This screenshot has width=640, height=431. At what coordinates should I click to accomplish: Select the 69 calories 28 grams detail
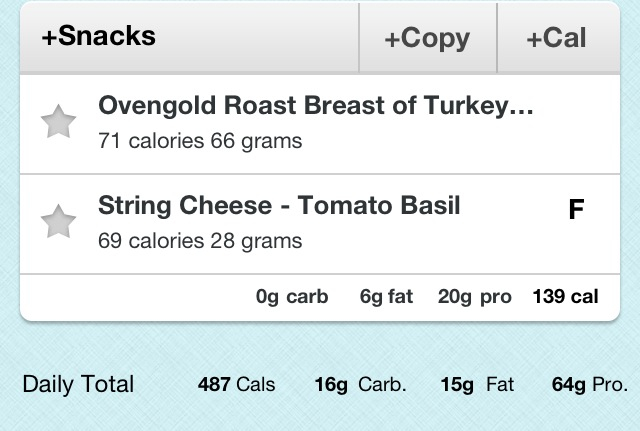tap(200, 241)
